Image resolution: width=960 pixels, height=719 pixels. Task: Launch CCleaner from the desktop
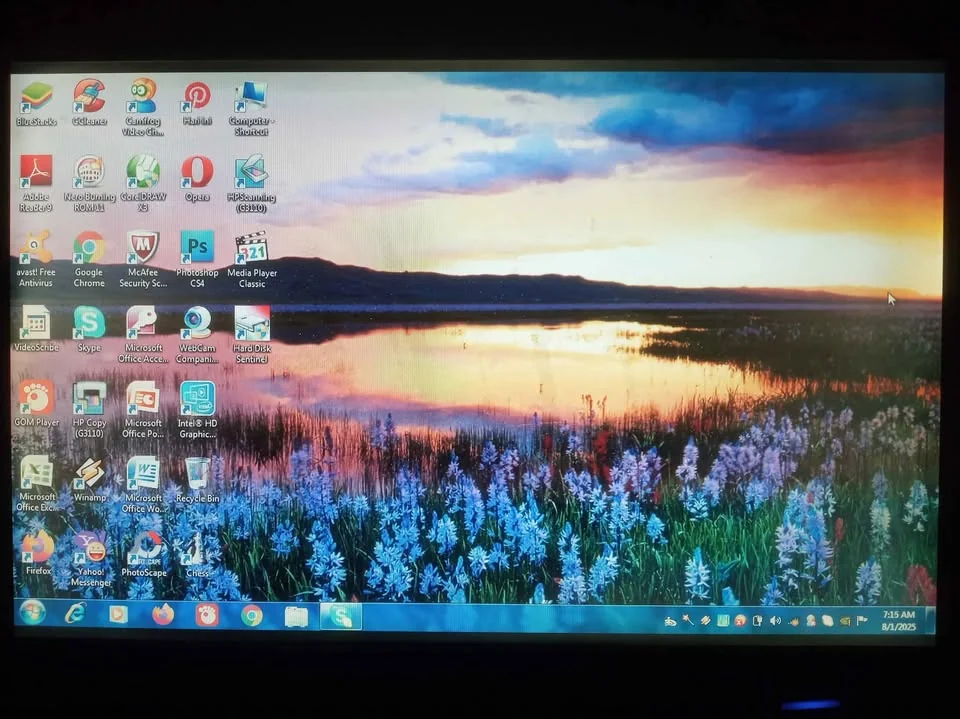[89, 103]
